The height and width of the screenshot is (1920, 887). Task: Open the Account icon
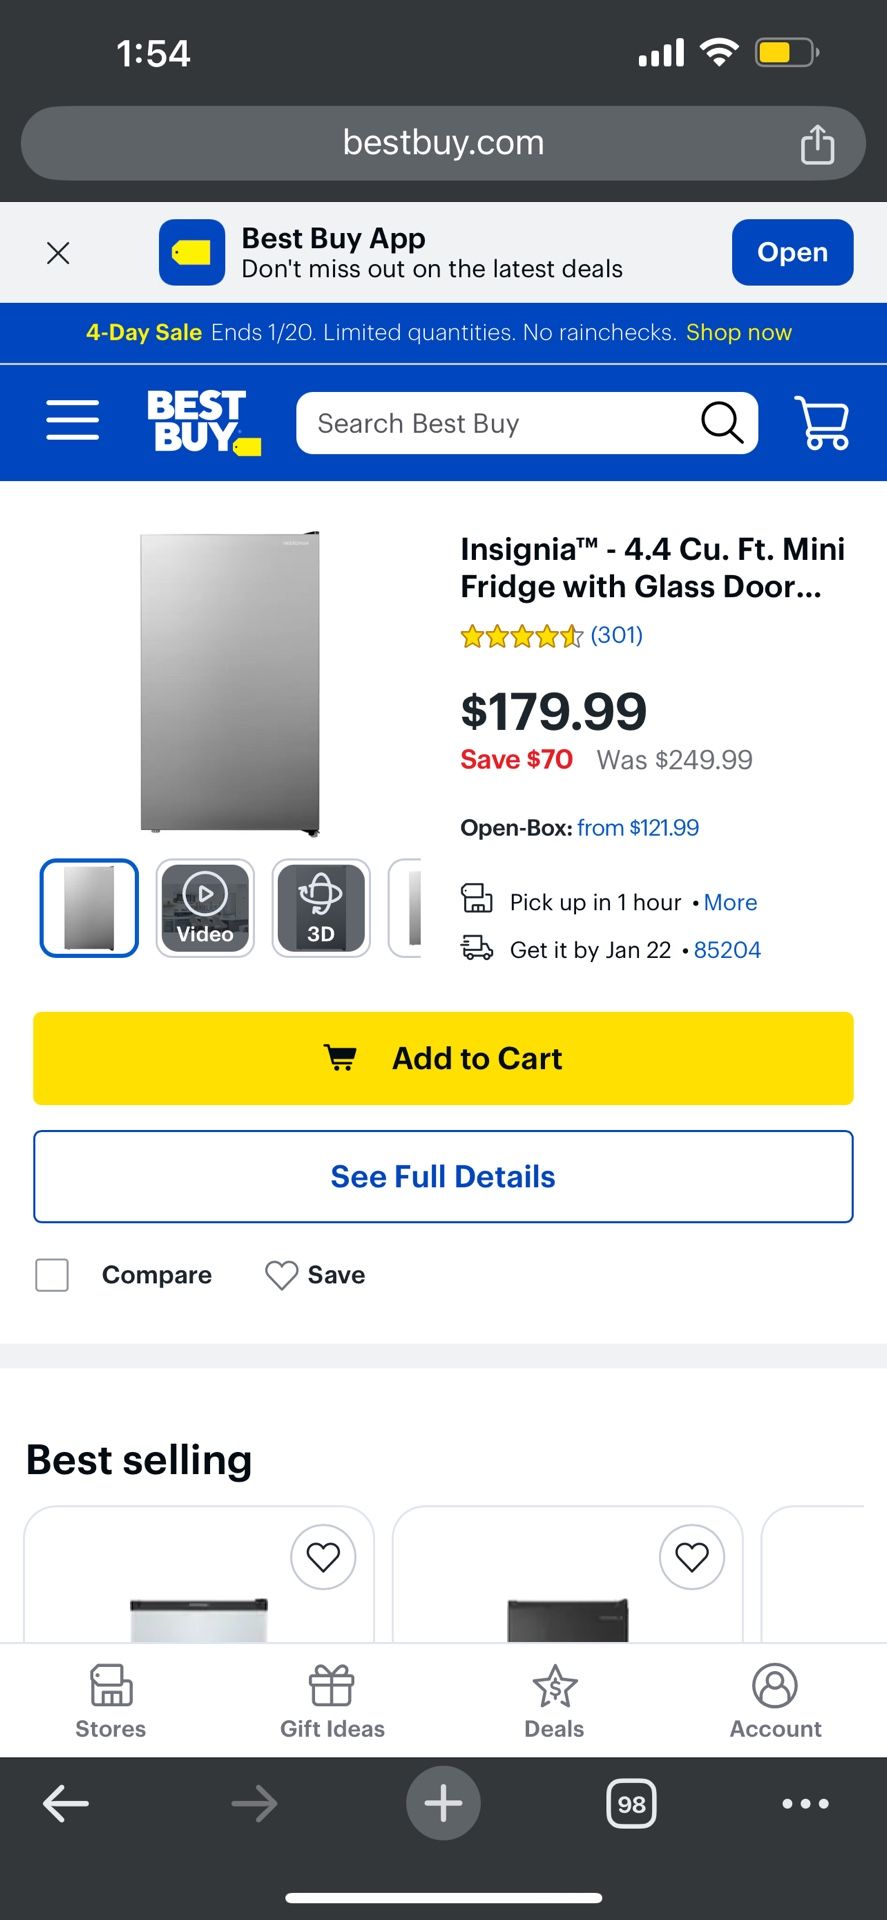(x=775, y=1700)
